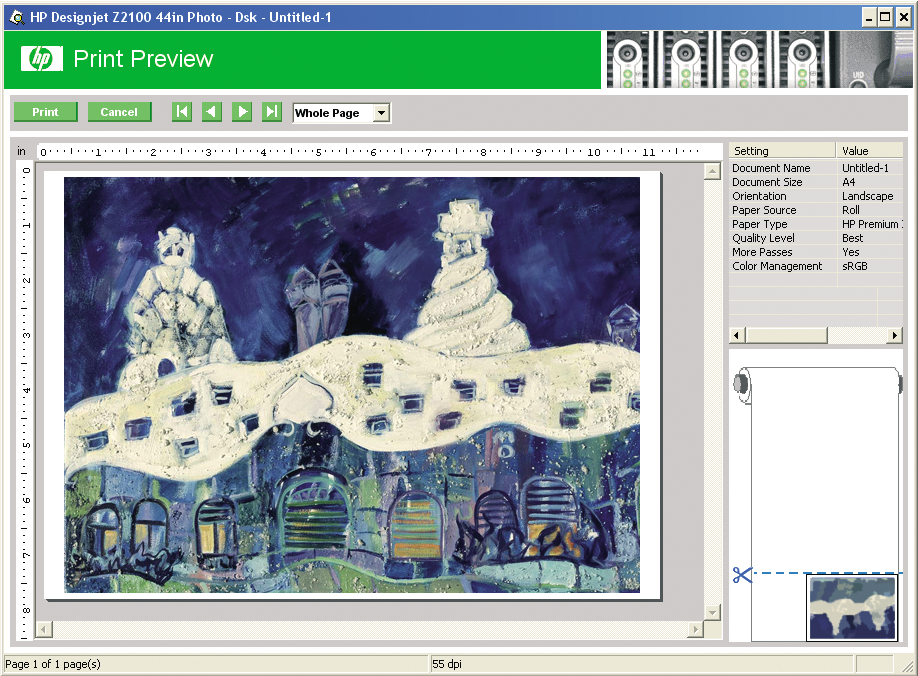Image resolution: width=918 pixels, height=676 pixels.
Task: Click the A4 value cell
Action: [x=848, y=182]
